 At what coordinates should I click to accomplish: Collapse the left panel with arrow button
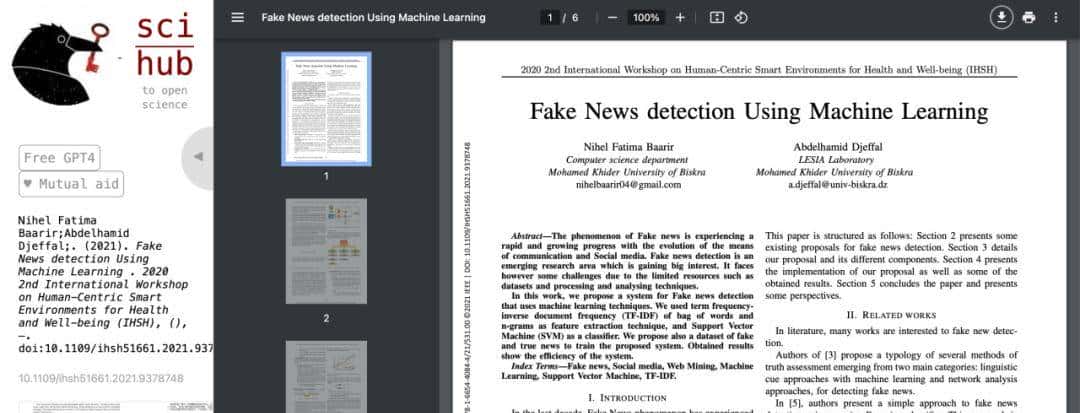point(198,157)
